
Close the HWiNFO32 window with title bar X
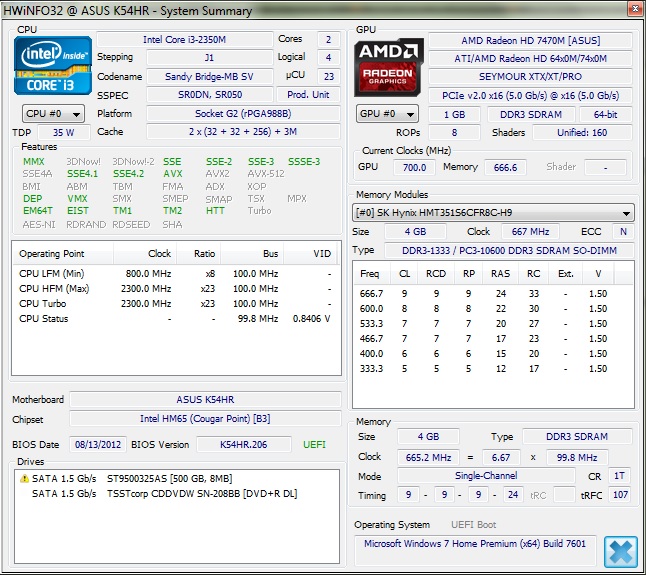635,9
